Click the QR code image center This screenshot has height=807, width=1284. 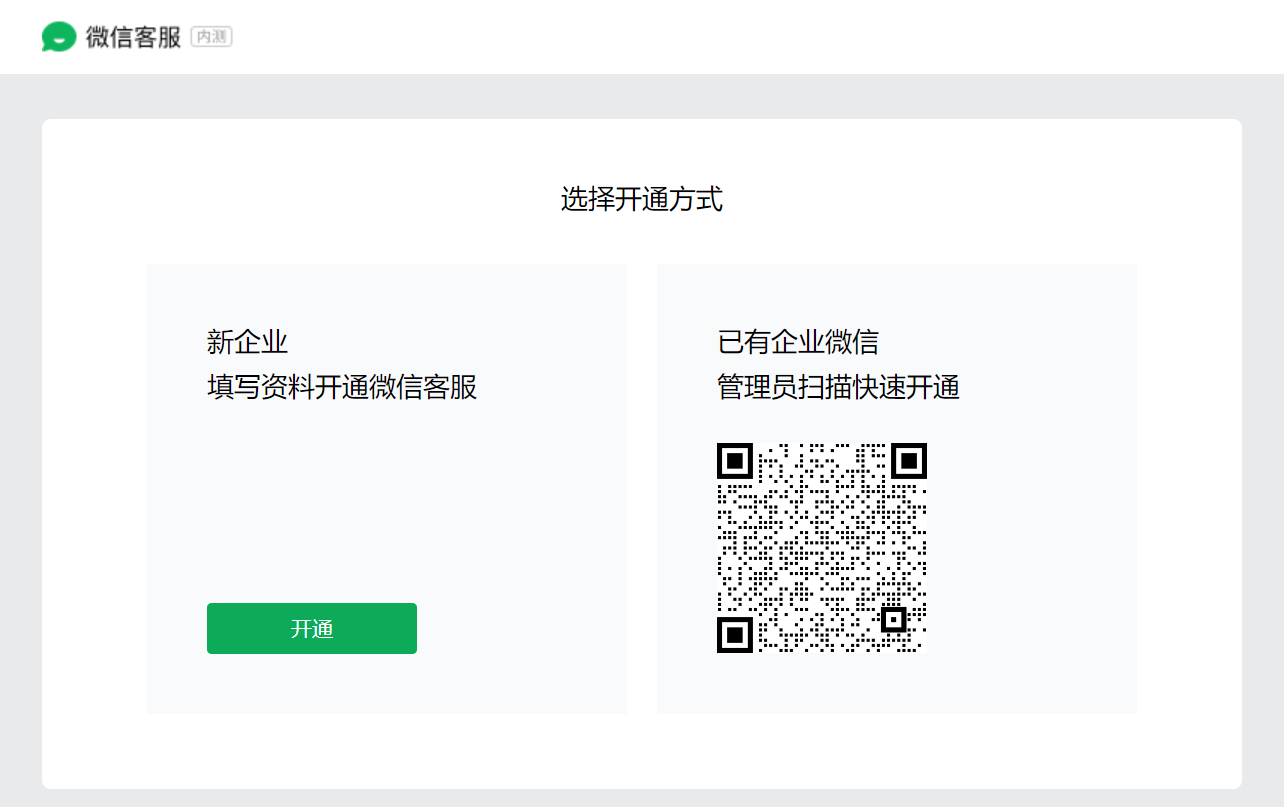click(x=822, y=548)
